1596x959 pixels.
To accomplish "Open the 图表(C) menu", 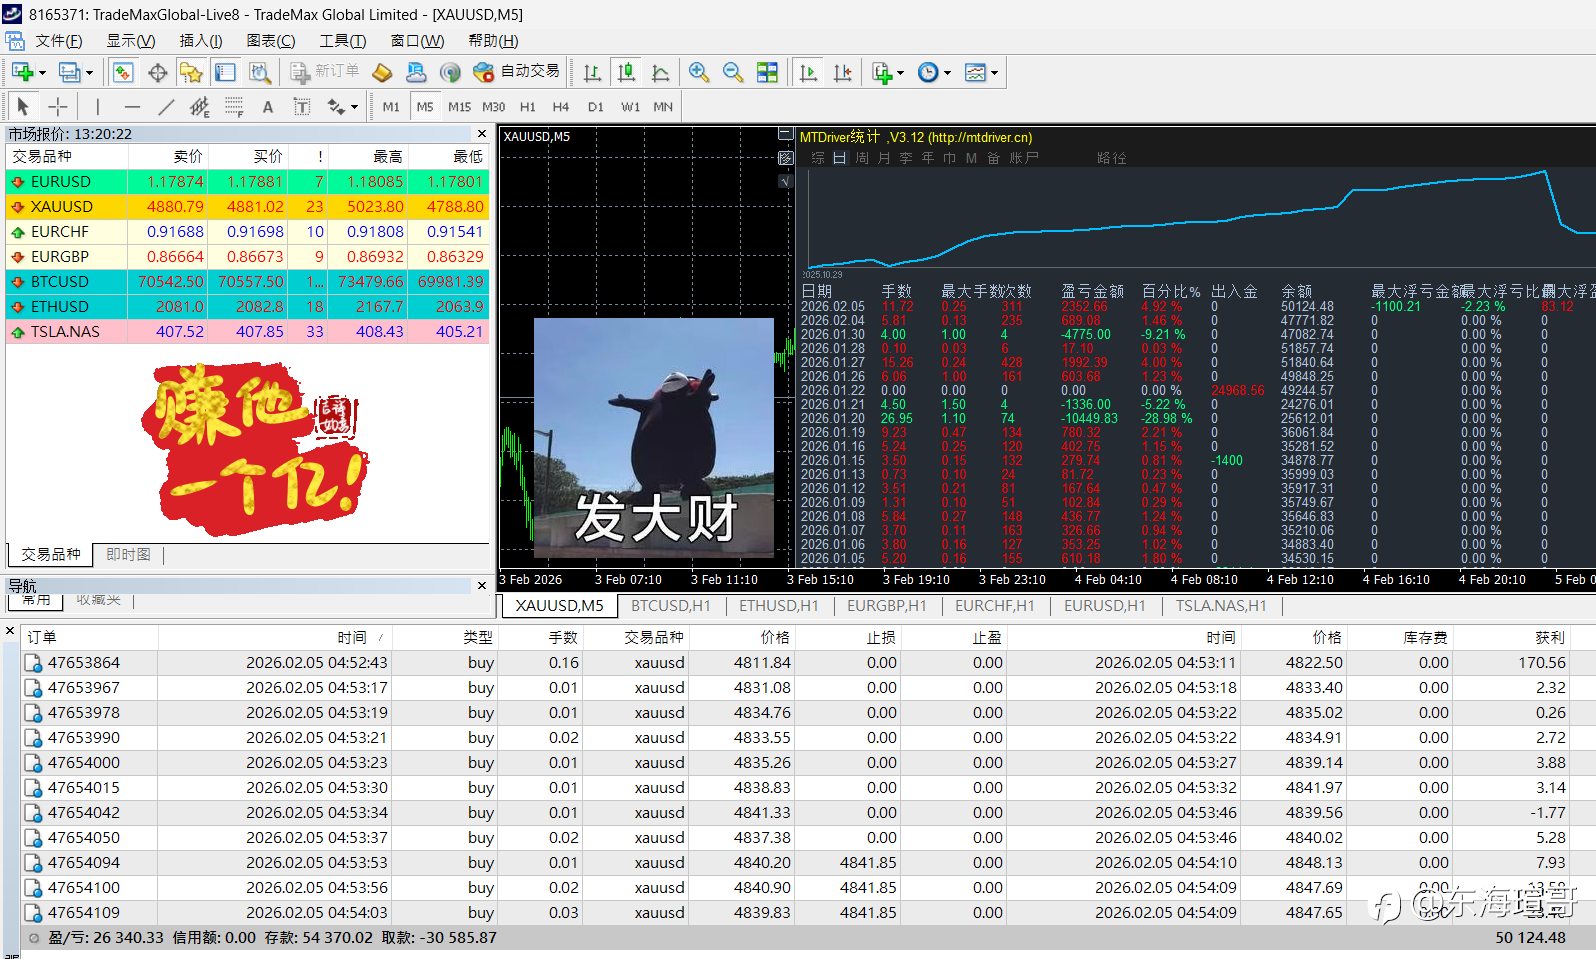I will [271, 41].
